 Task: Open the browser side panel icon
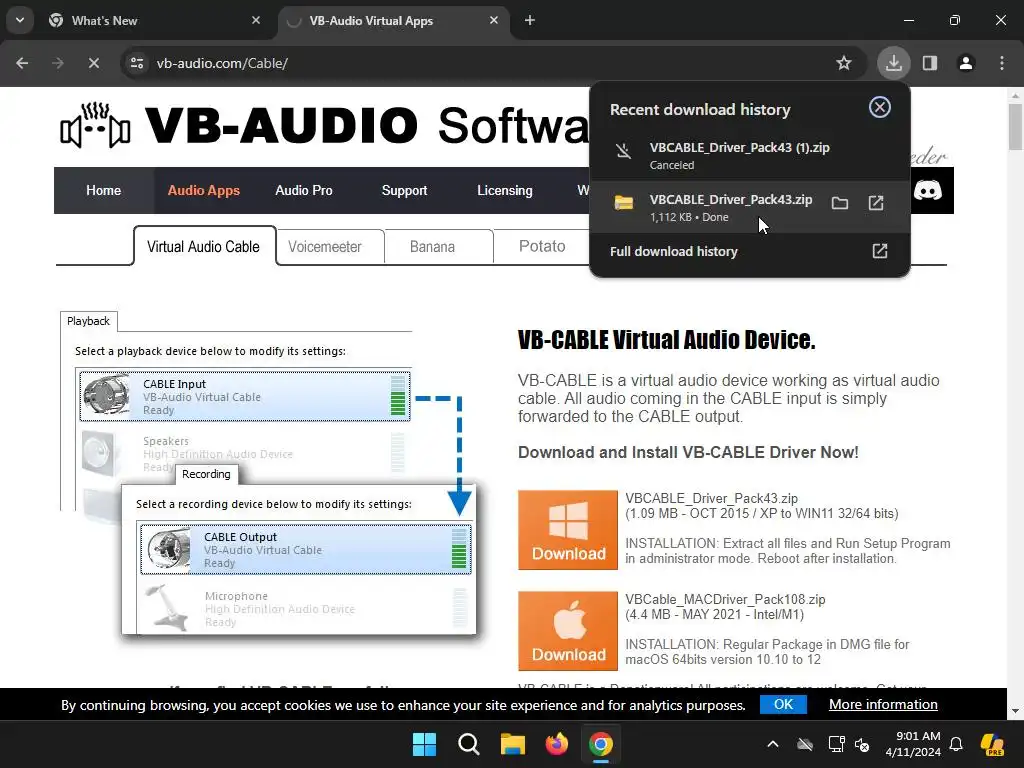[x=930, y=63]
